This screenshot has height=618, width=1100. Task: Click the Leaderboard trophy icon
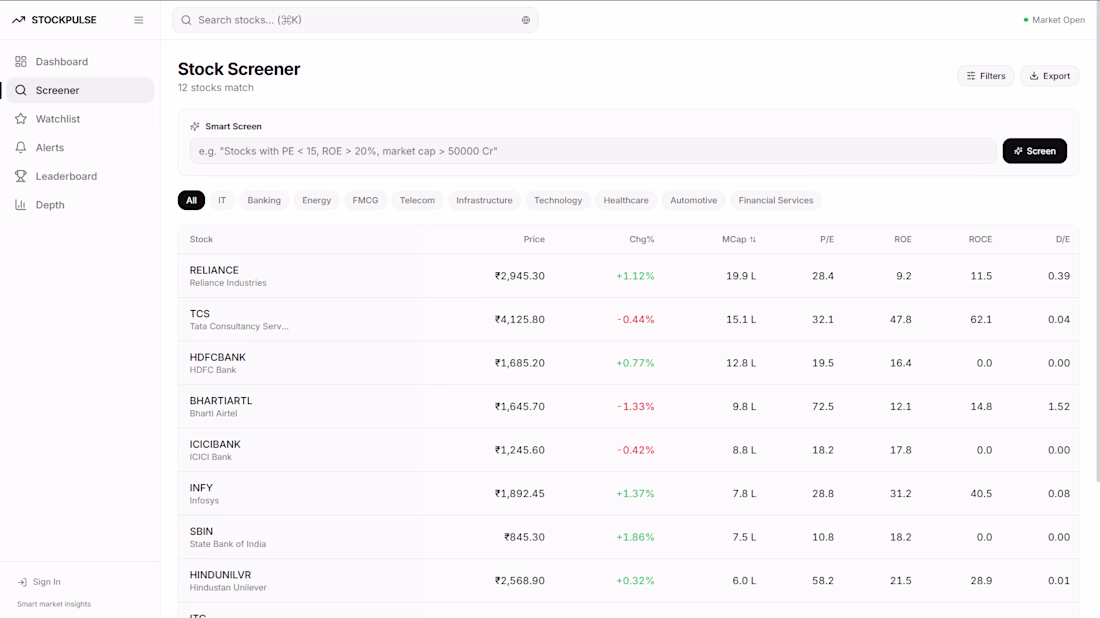point(21,176)
